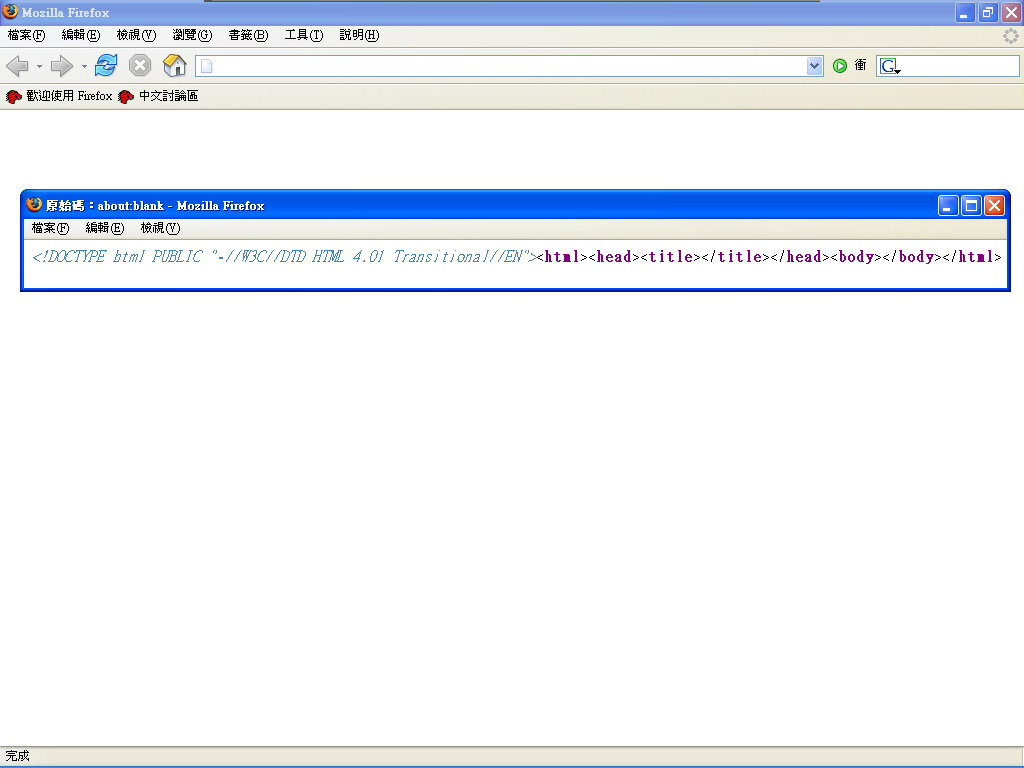Go to the Home page
This screenshot has height=768, width=1024.
pos(175,66)
